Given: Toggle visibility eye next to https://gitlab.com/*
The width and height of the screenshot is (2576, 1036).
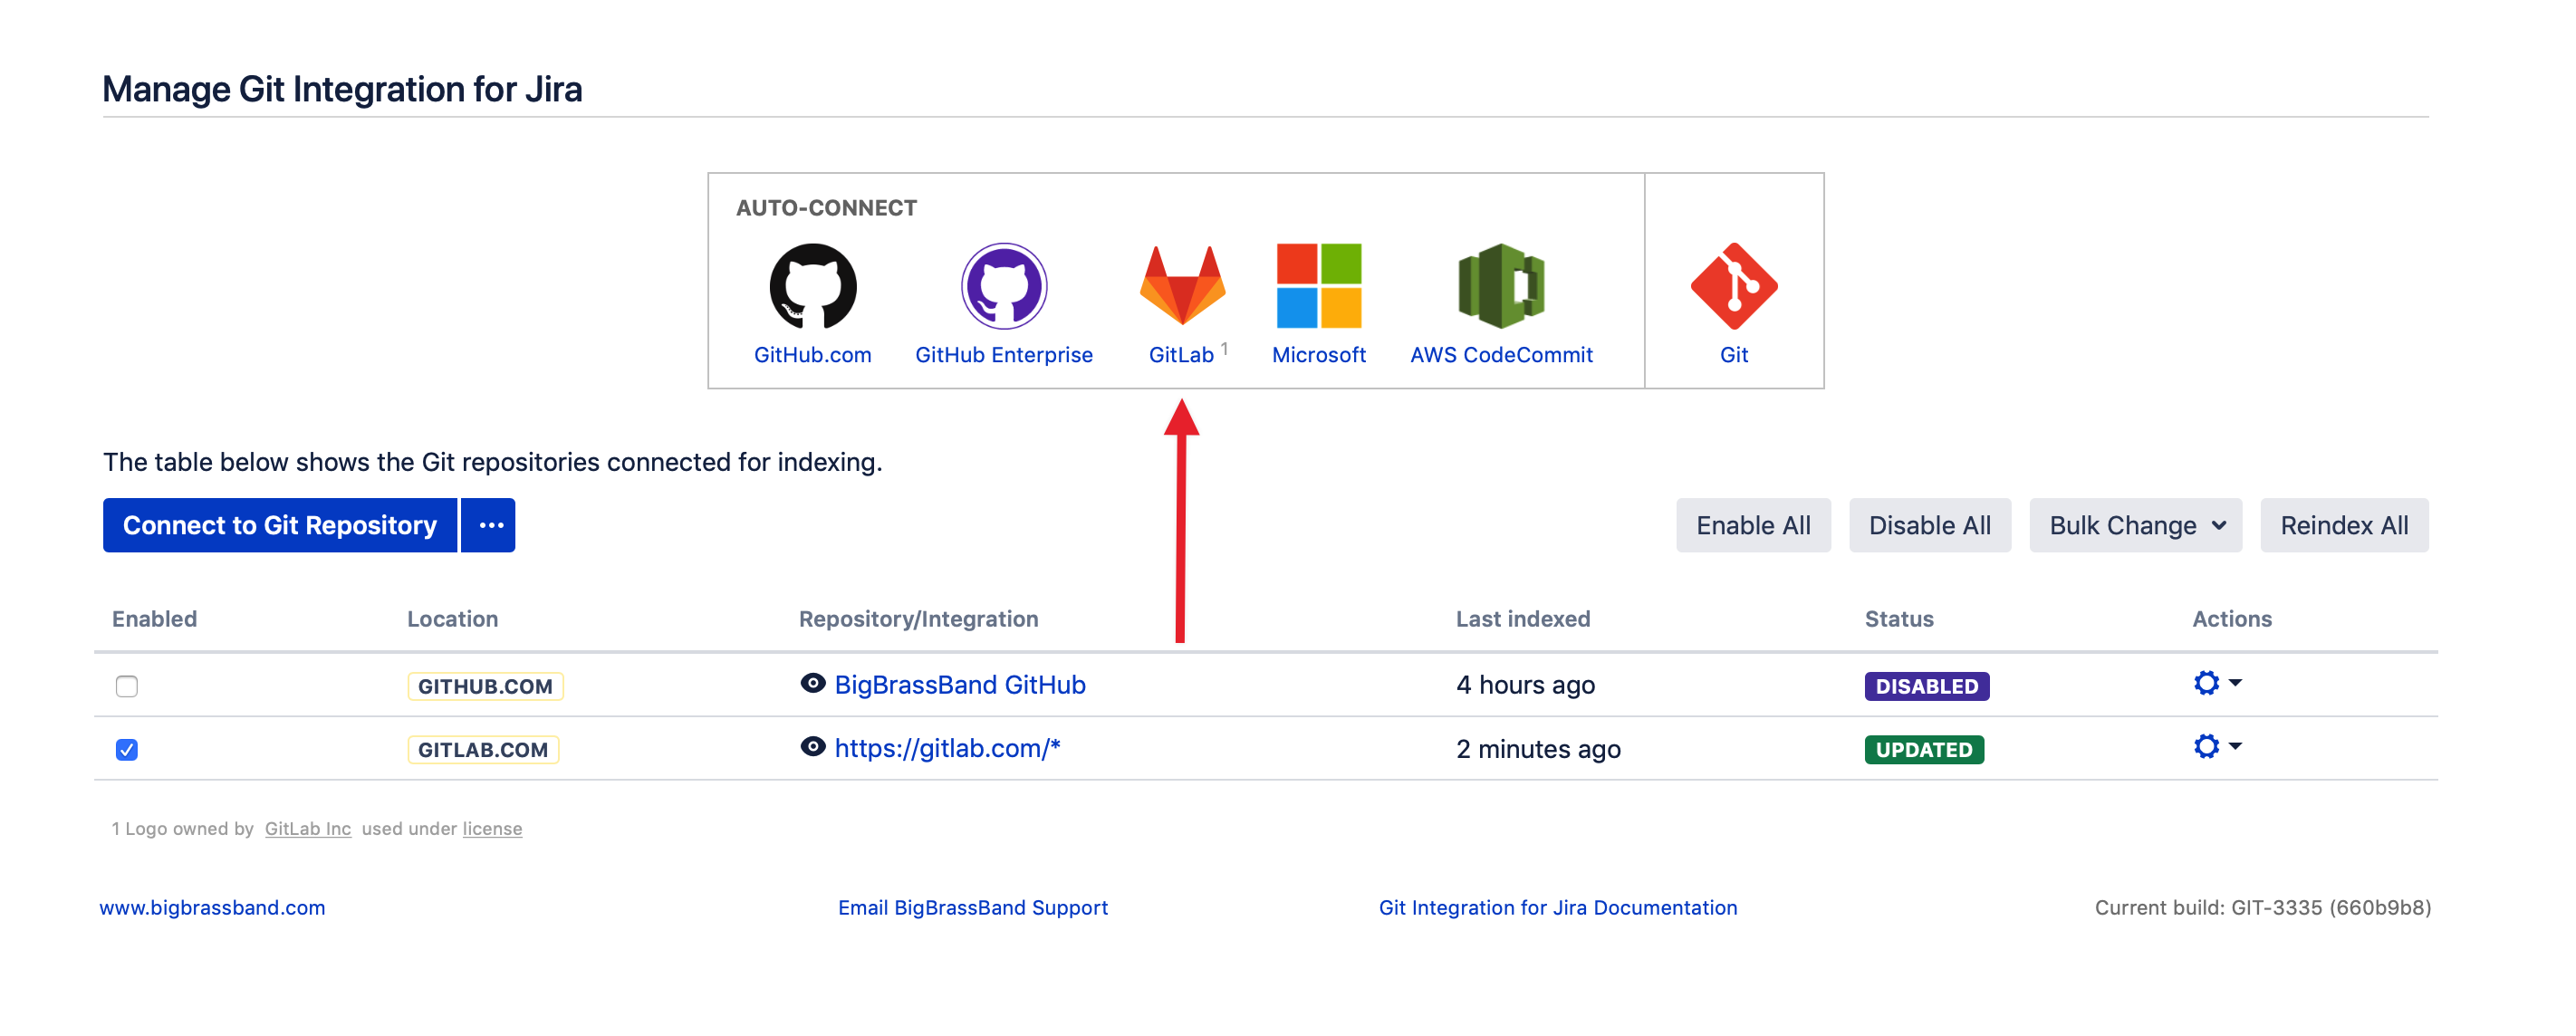Looking at the screenshot, I should (x=815, y=748).
